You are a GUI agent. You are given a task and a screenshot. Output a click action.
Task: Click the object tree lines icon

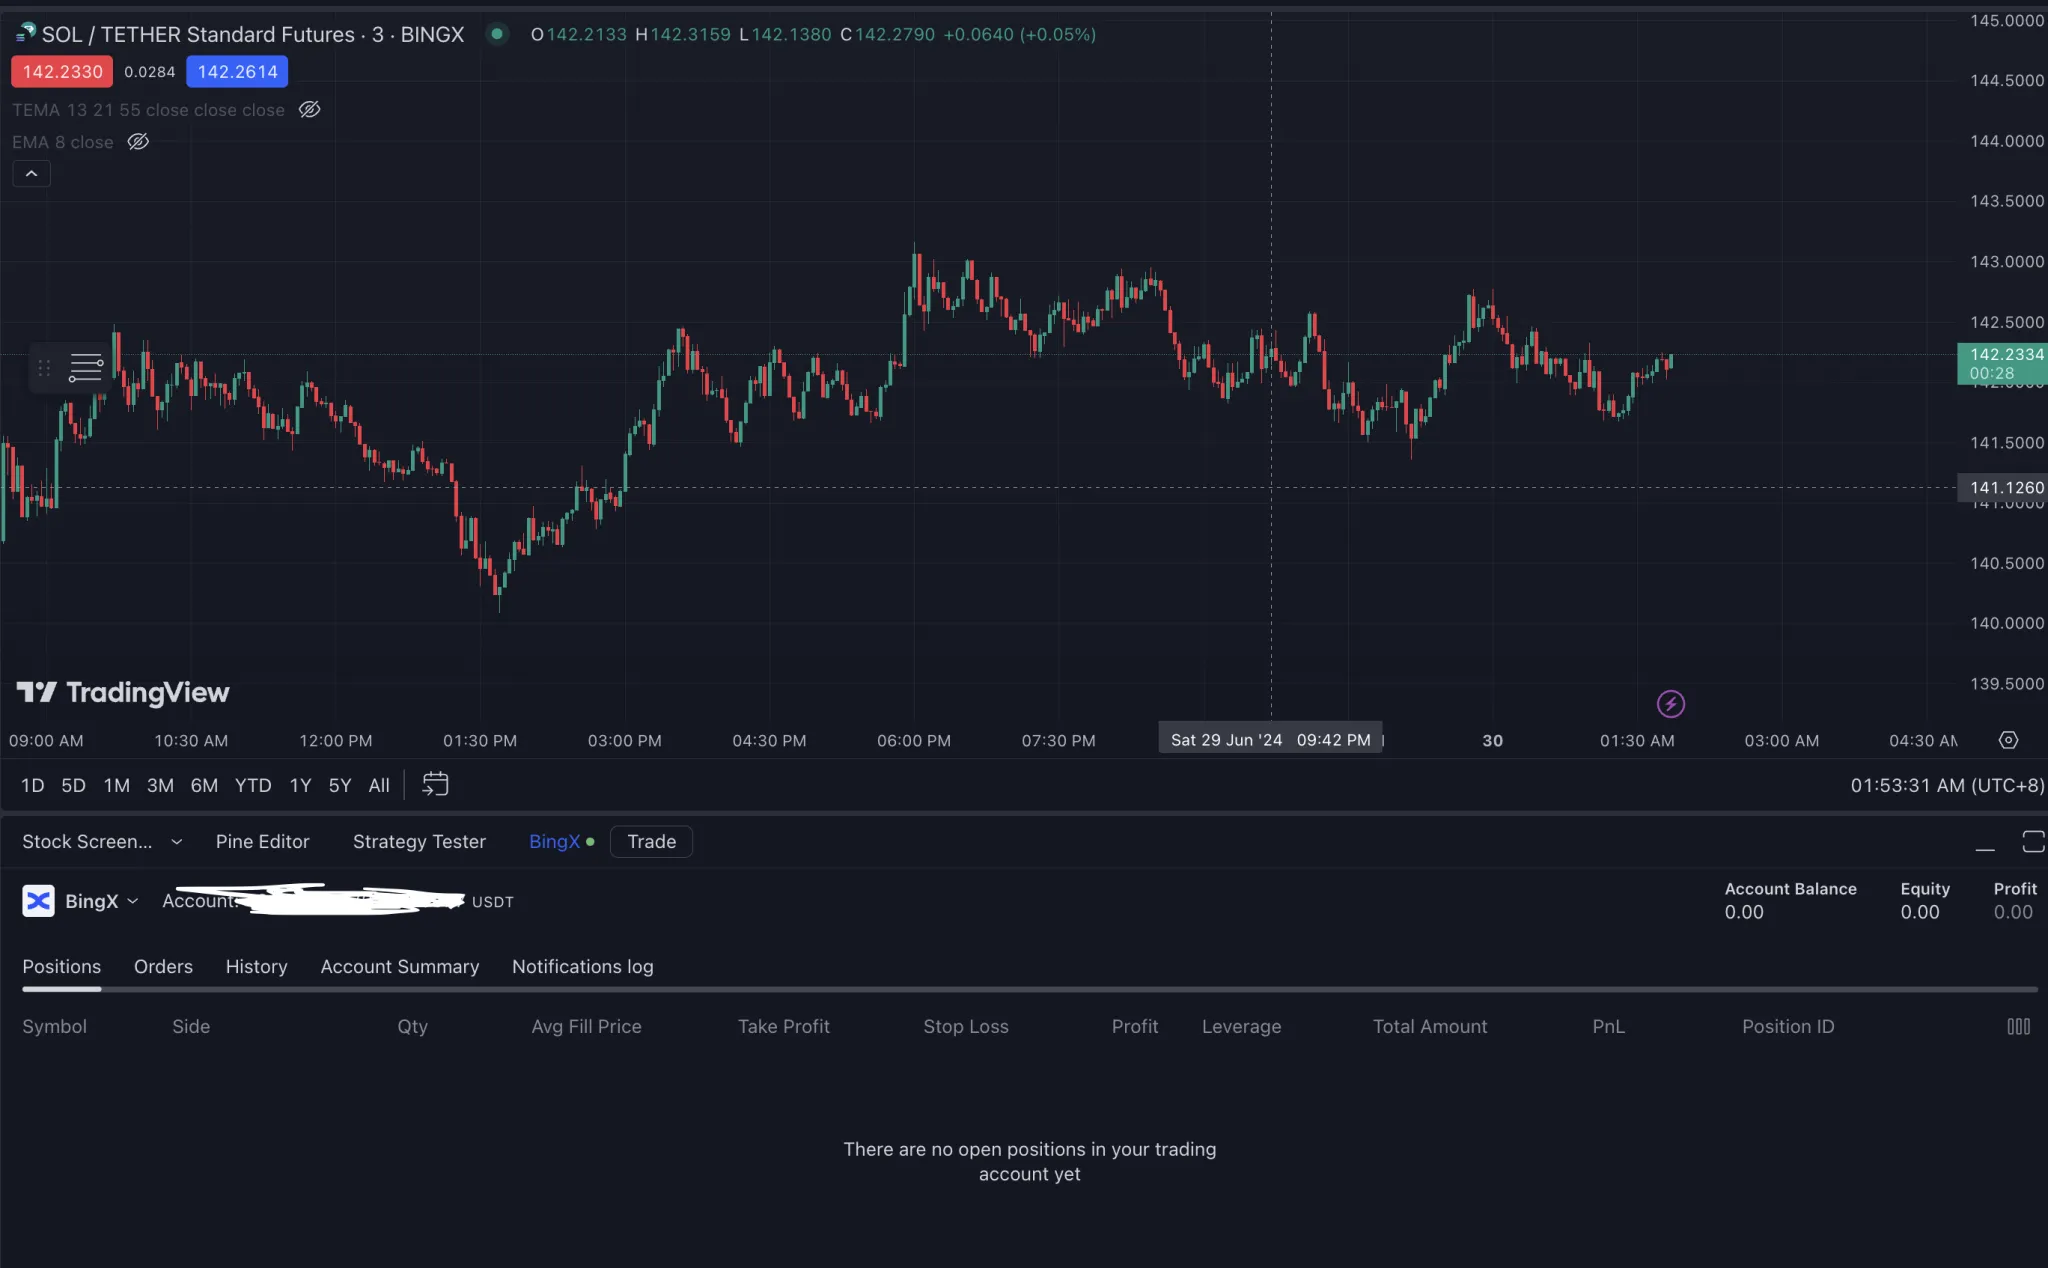coord(86,368)
